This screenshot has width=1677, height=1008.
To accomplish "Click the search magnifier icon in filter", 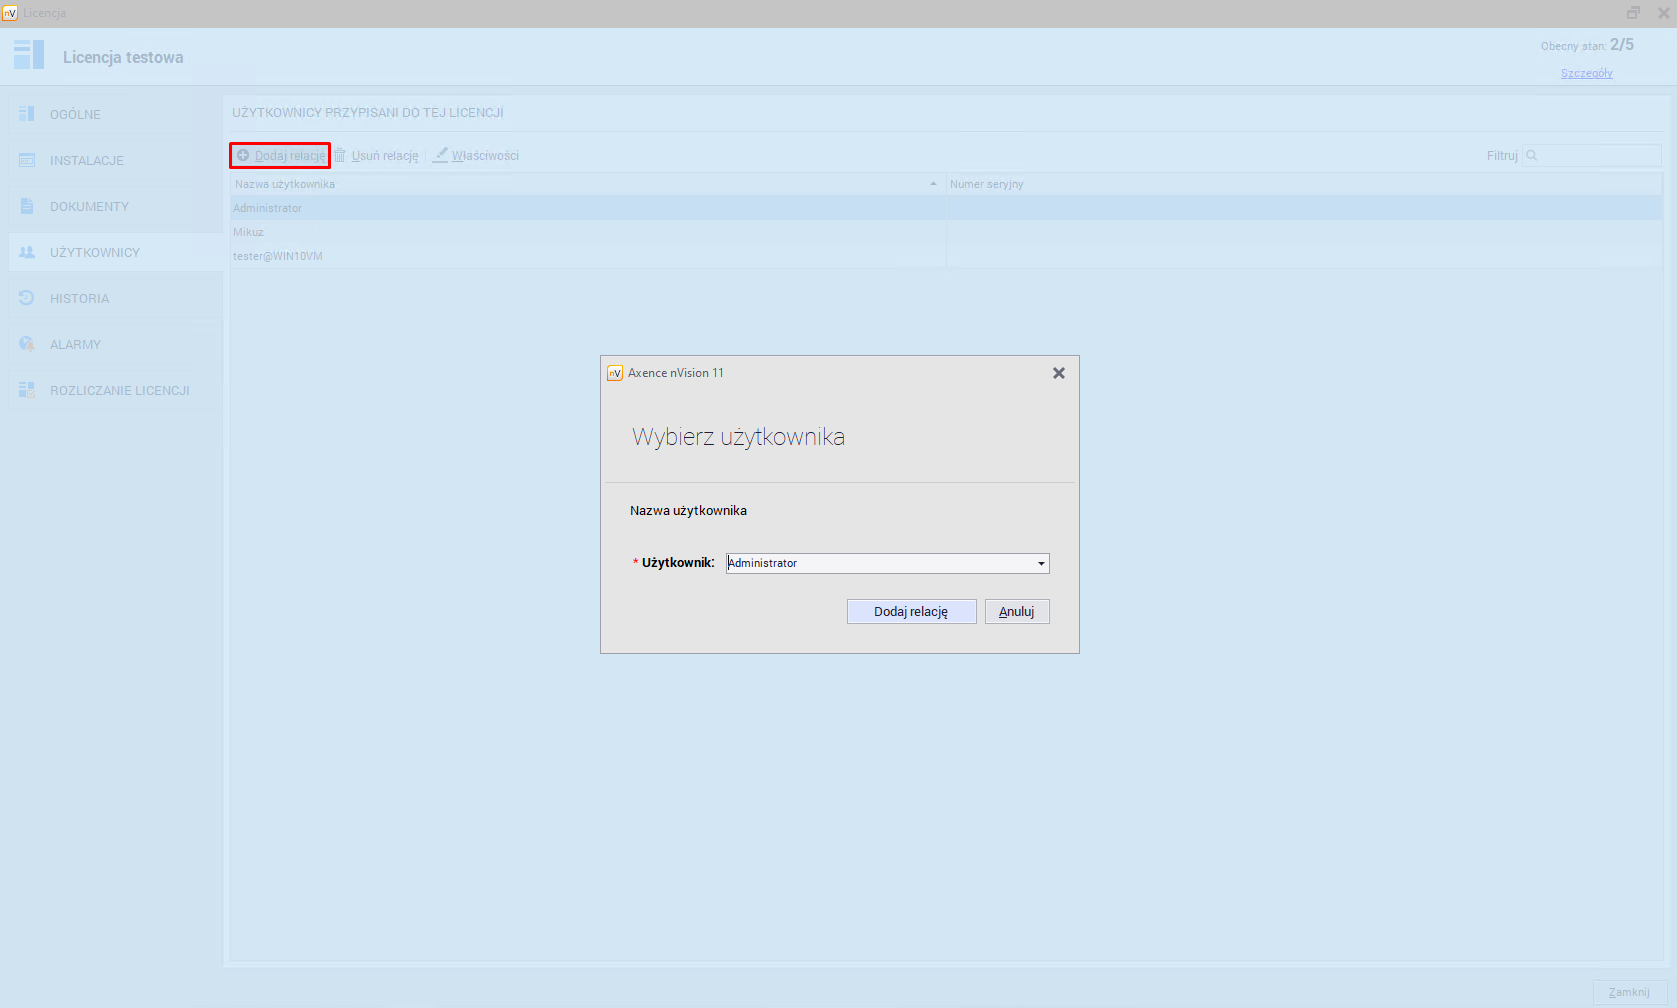I will coord(1532,155).
